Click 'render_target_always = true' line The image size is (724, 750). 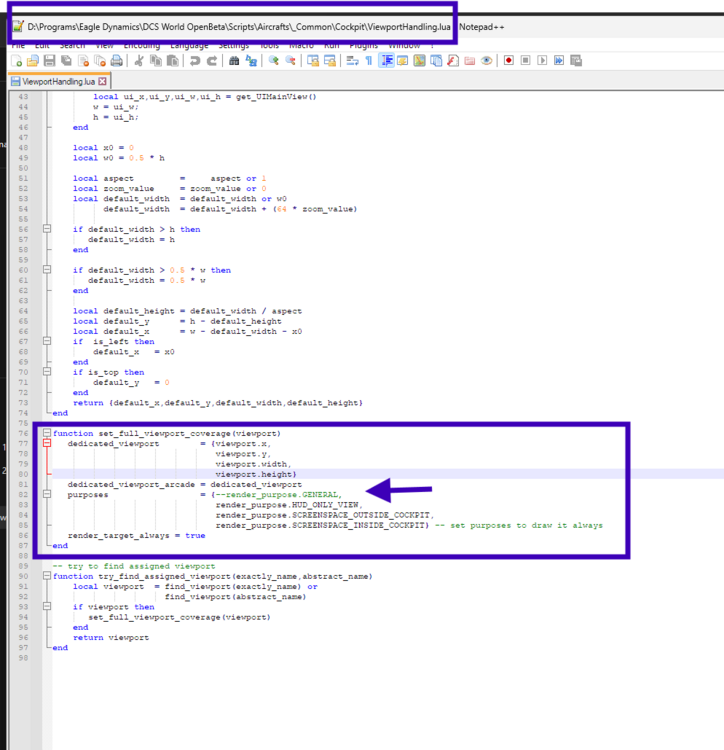(136, 535)
